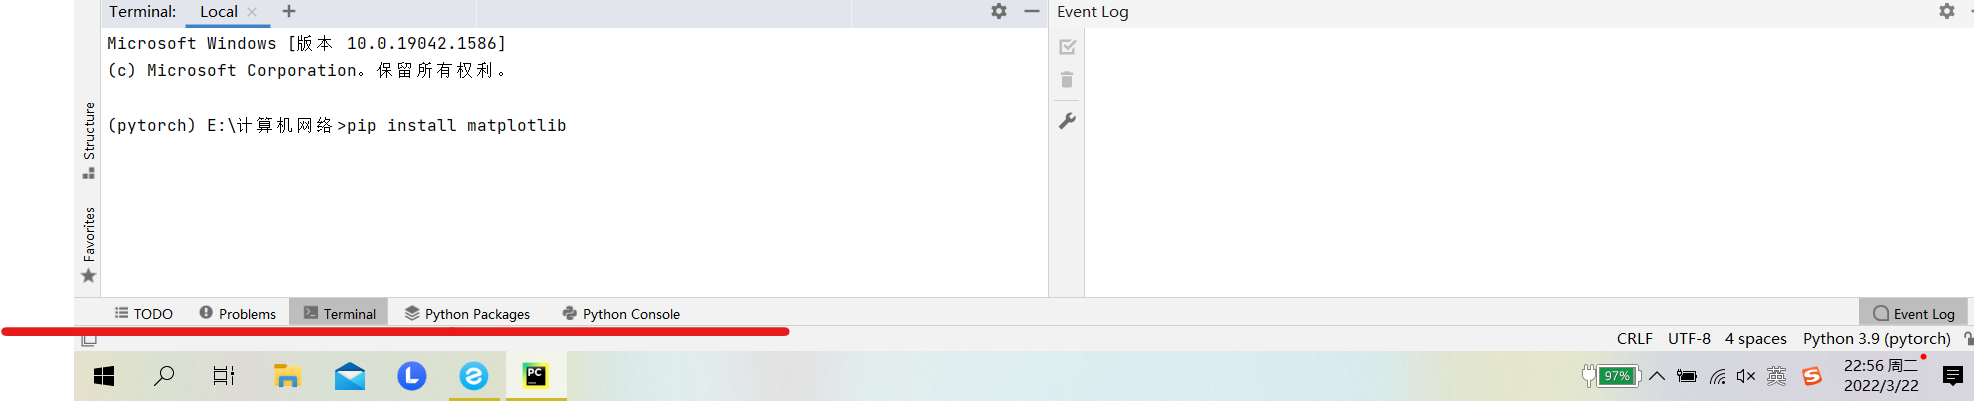Add a new terminal tab with plus
Image resolution: width=1974 pixels, height=401 pixels.
click(x=289, y=11)
